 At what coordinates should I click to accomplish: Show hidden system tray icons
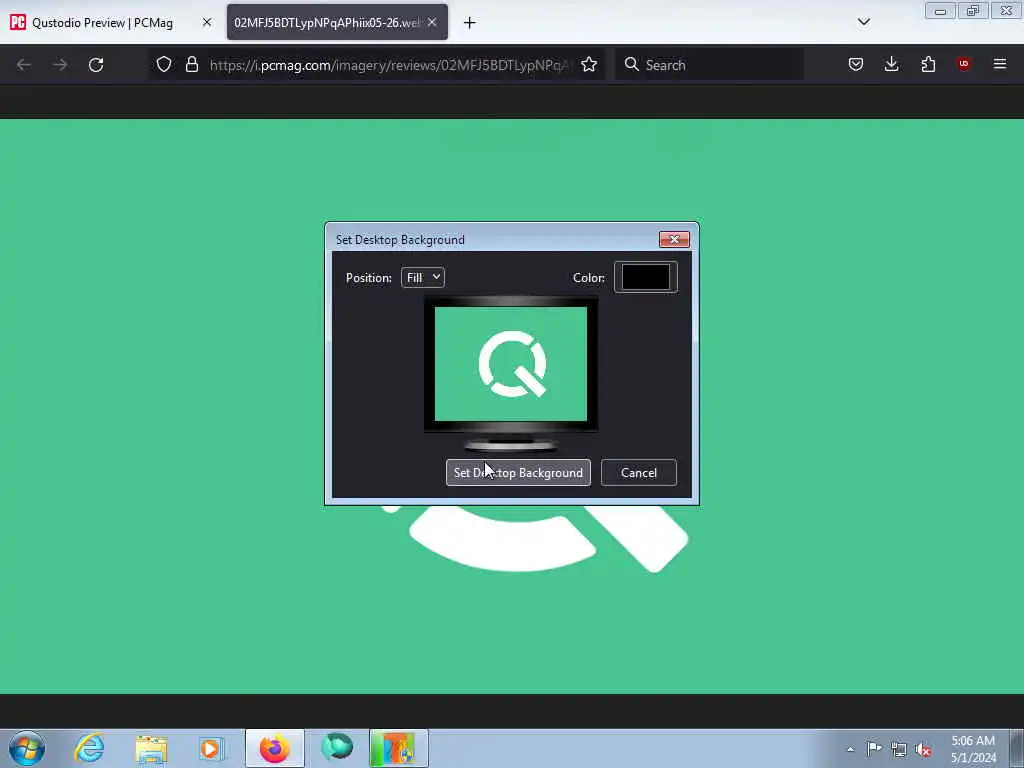(850, 750)
